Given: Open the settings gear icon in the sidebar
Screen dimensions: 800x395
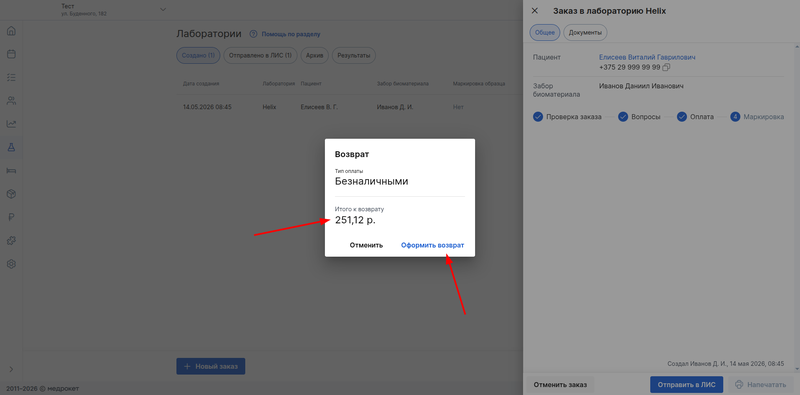Looking at the screenshot, I should click(11, 264).
